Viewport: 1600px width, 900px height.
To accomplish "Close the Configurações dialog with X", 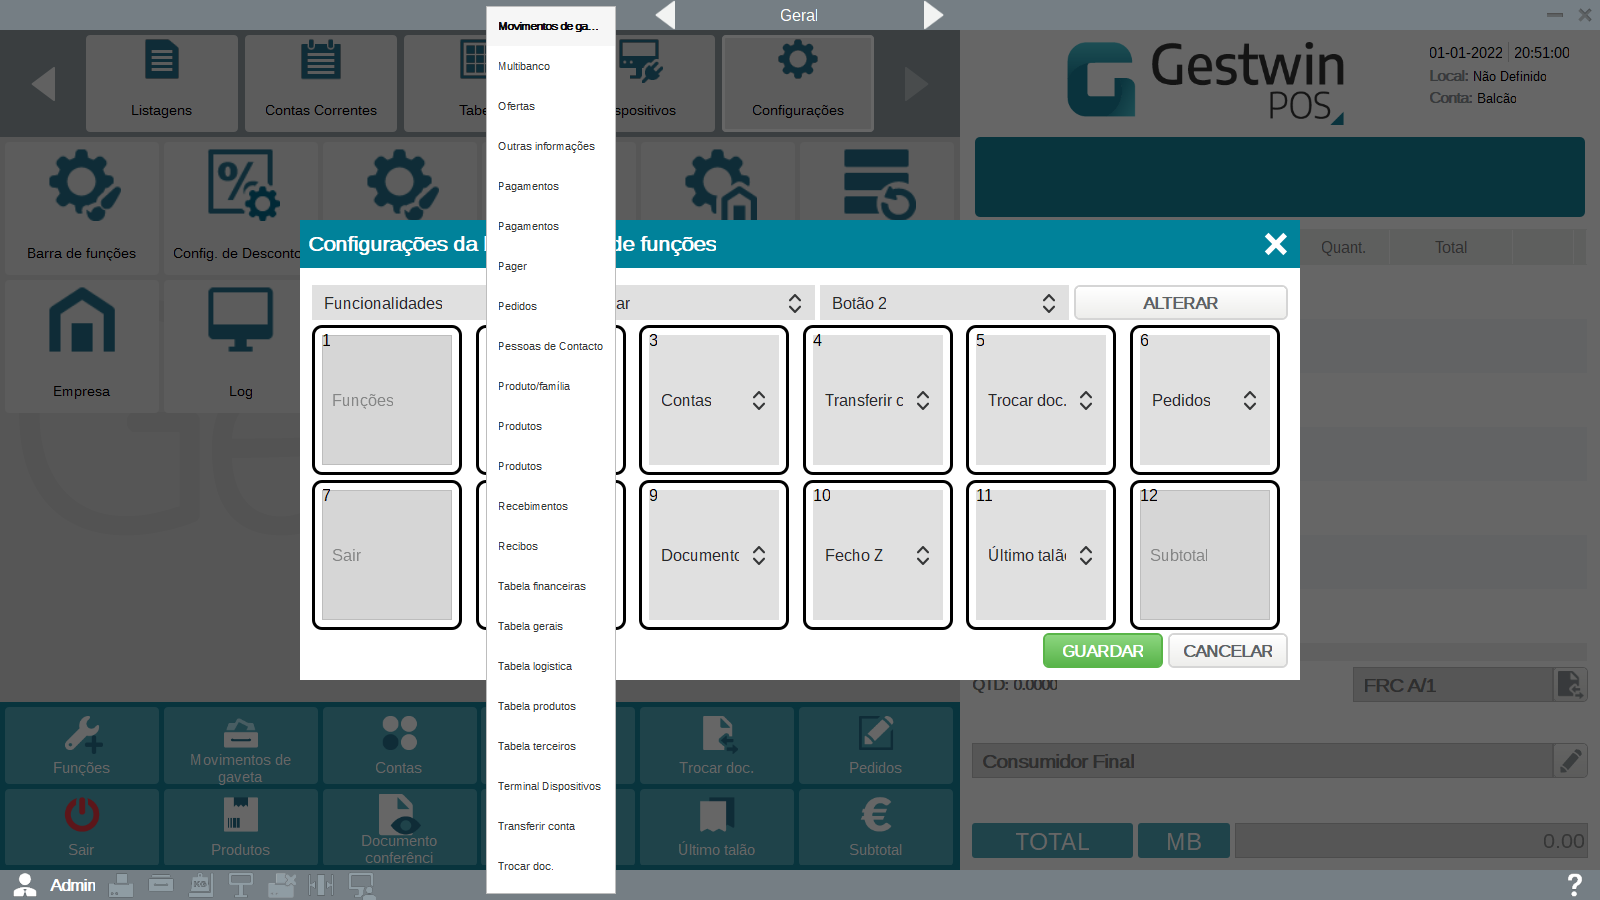I will click(x=1275, y=244).
